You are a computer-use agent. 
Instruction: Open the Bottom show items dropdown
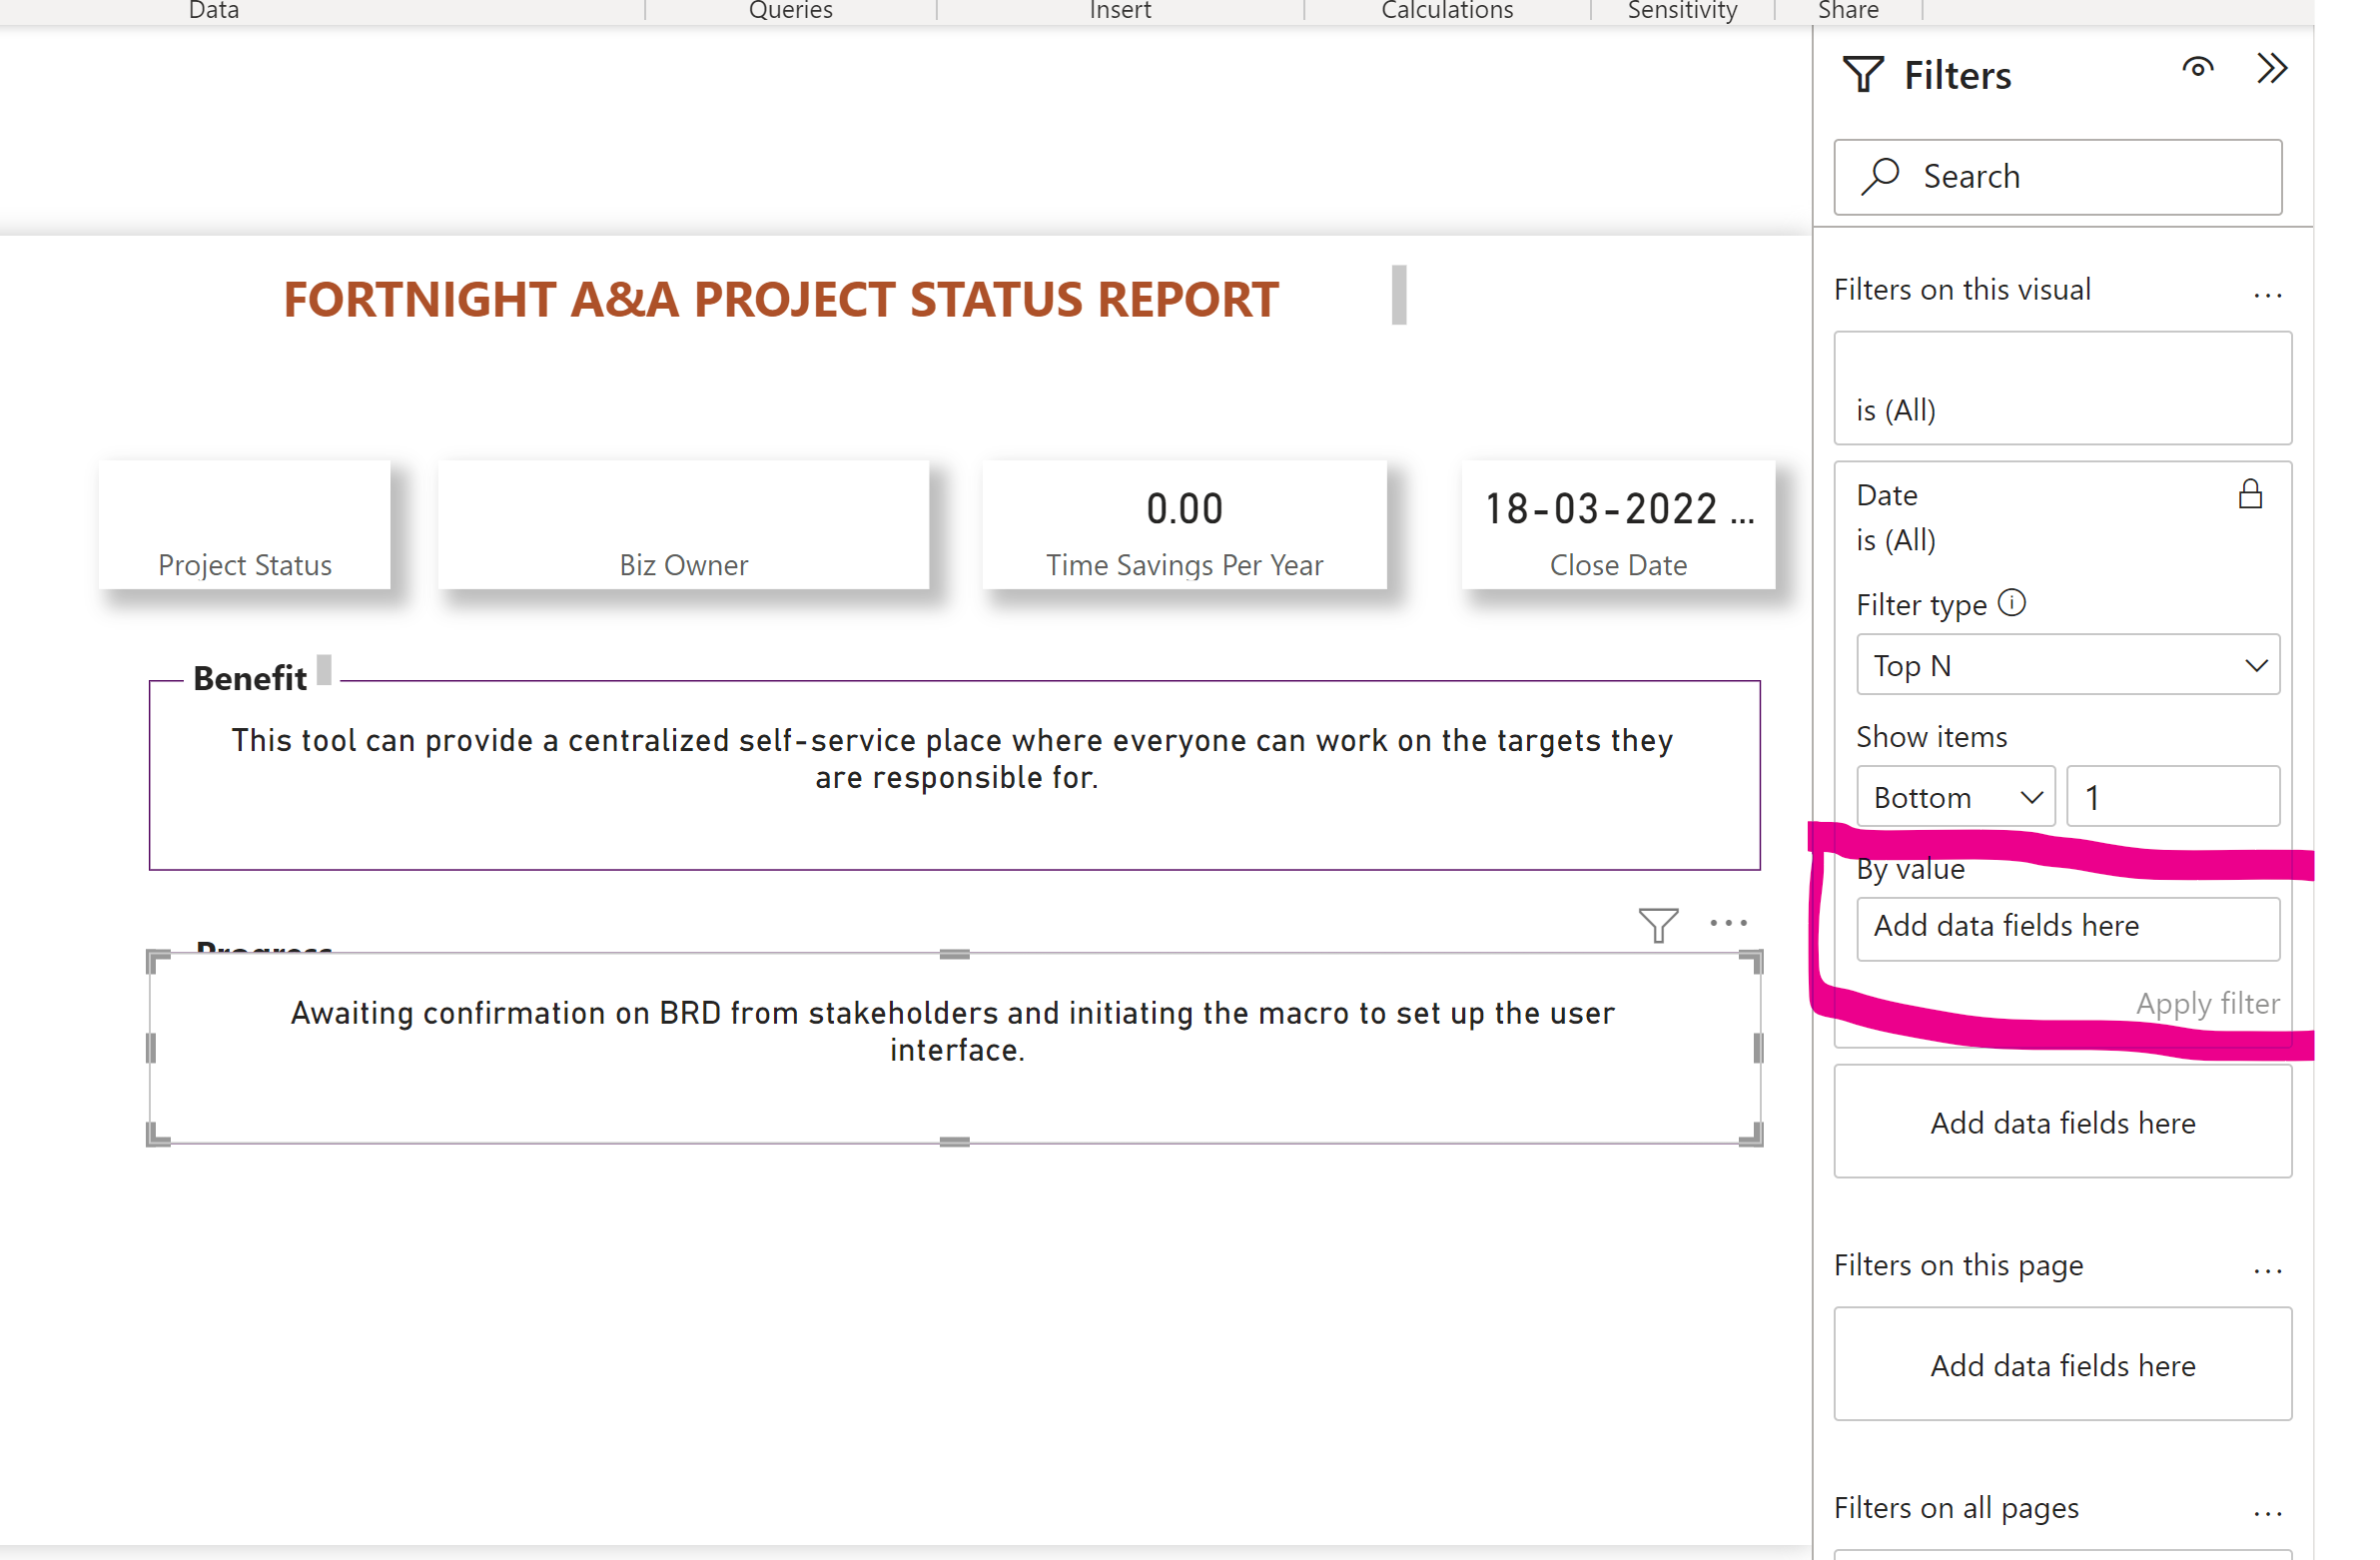point(1955,797)
